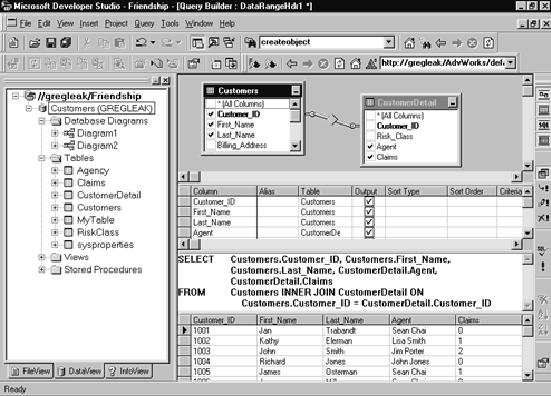
Task: Open the createobject combo box dropdown
Action: pyautogui.click(x=388, y=43)
